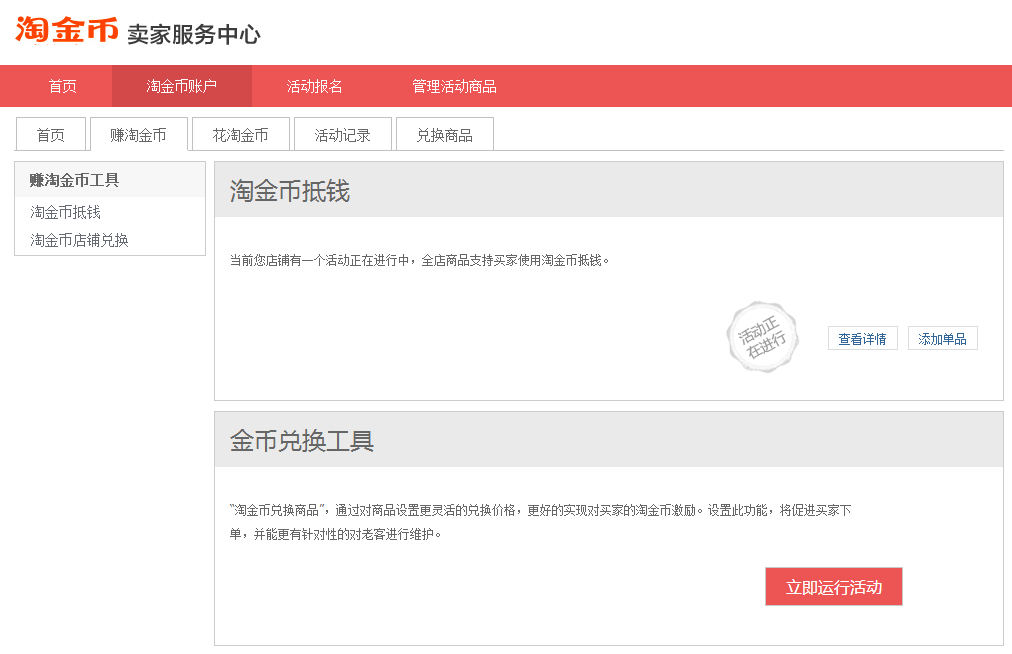The image size is (1012, 654).
Task: Click the text 当前您店铺有一个活动正在进行中
Action: [x=319, y=260]
